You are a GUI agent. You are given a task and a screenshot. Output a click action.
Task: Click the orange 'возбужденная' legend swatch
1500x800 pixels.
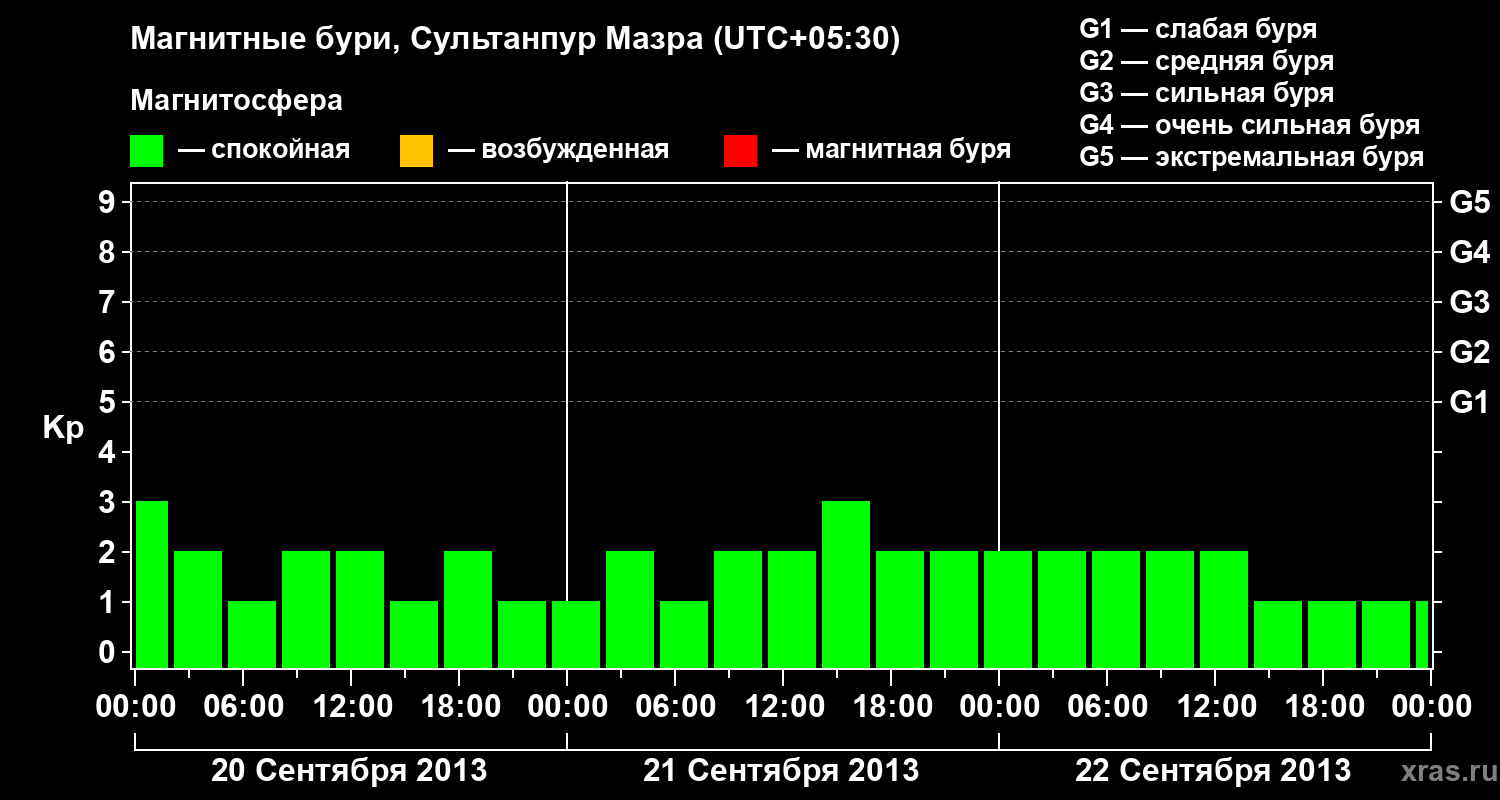(x=416, y=151)
